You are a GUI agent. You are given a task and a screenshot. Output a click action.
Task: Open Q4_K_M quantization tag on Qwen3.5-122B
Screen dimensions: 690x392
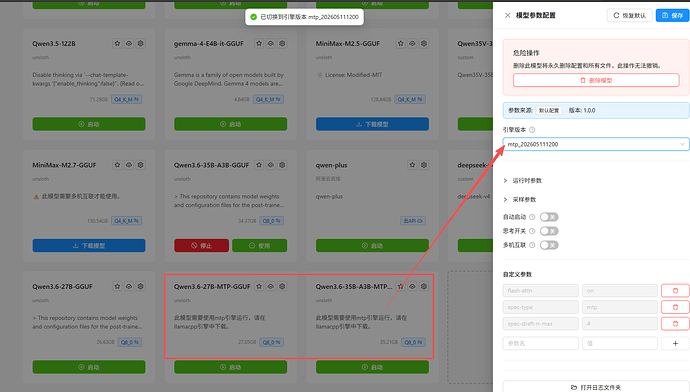coord(126,99)
